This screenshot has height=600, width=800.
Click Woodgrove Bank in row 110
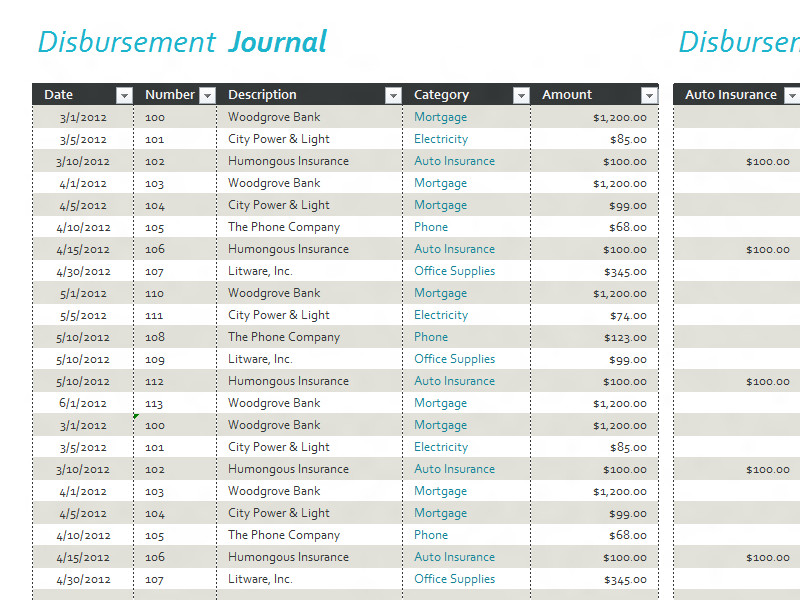click(274, 293)
